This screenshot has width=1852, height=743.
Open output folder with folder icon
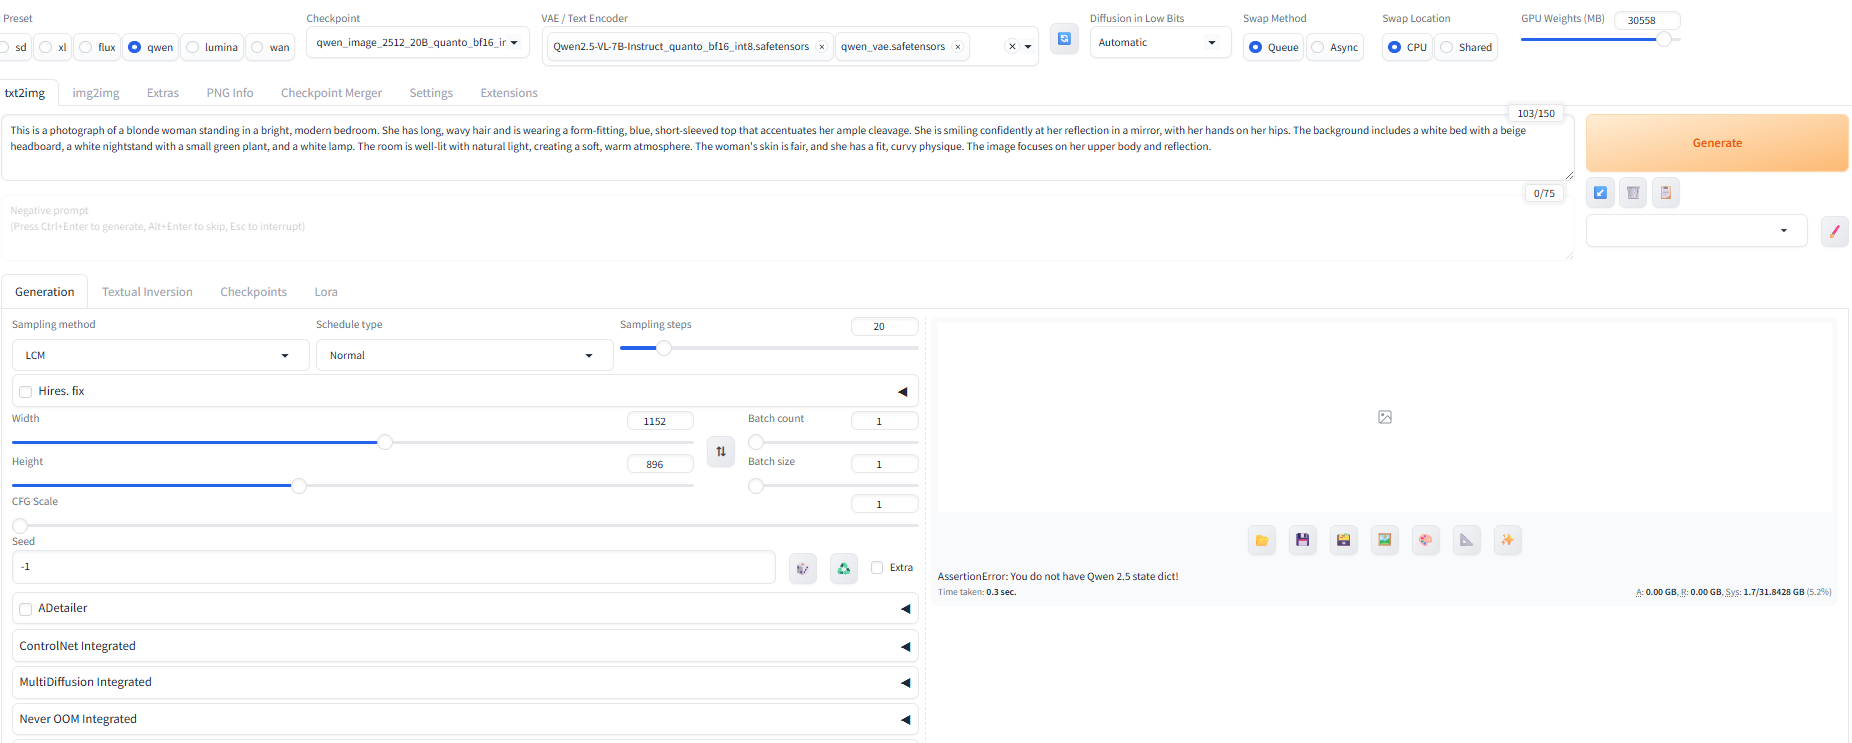point(1262,540)
